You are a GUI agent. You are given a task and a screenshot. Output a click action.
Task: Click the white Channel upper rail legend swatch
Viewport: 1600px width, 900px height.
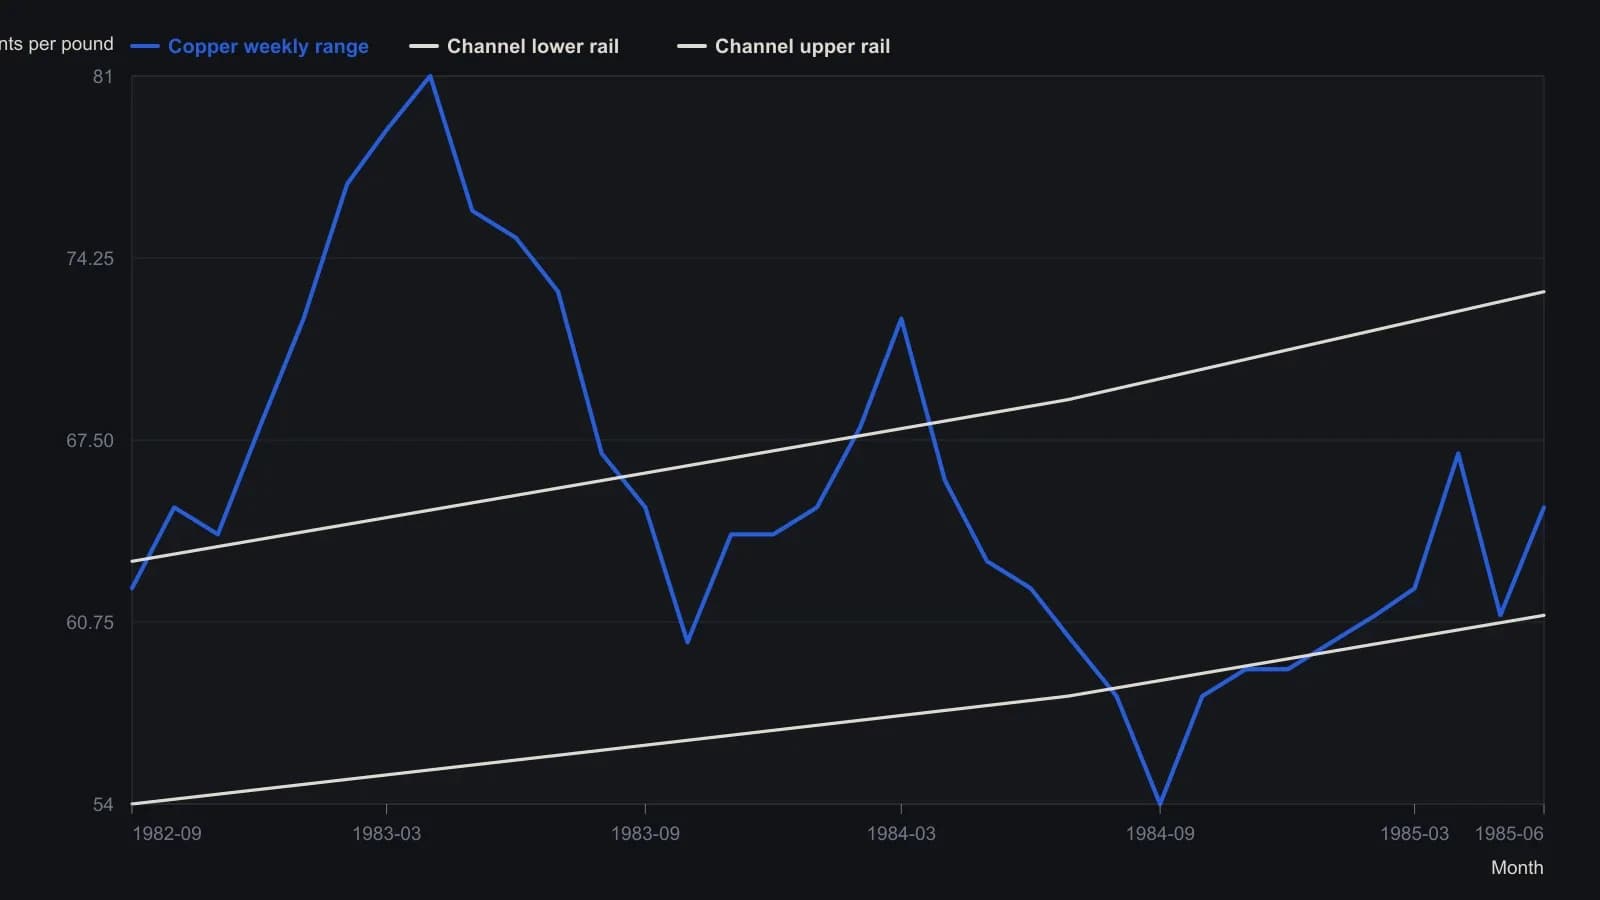pyautogui.click(x=692, y=46)
